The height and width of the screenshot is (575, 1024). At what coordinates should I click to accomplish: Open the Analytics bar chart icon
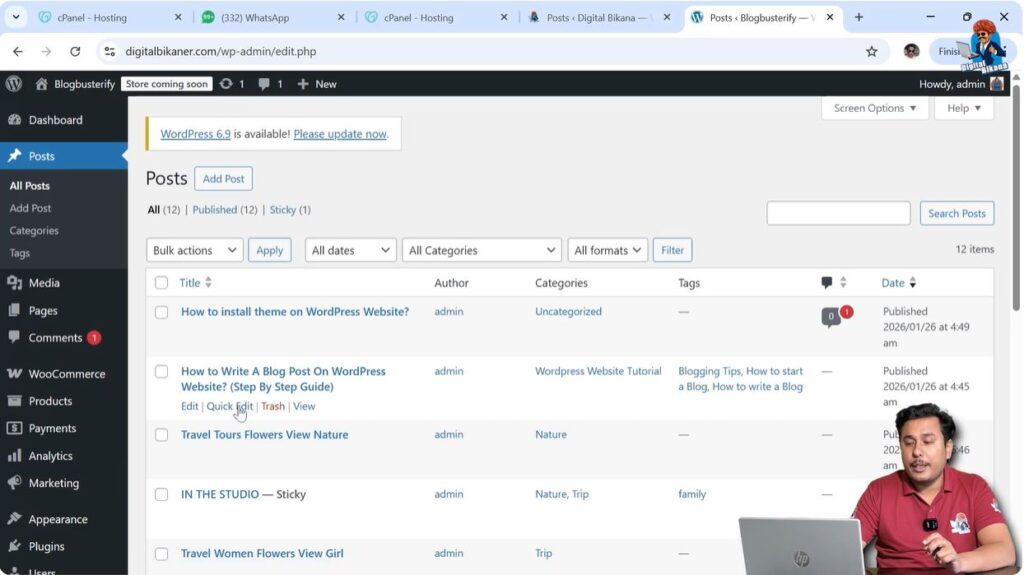[14, 455]
